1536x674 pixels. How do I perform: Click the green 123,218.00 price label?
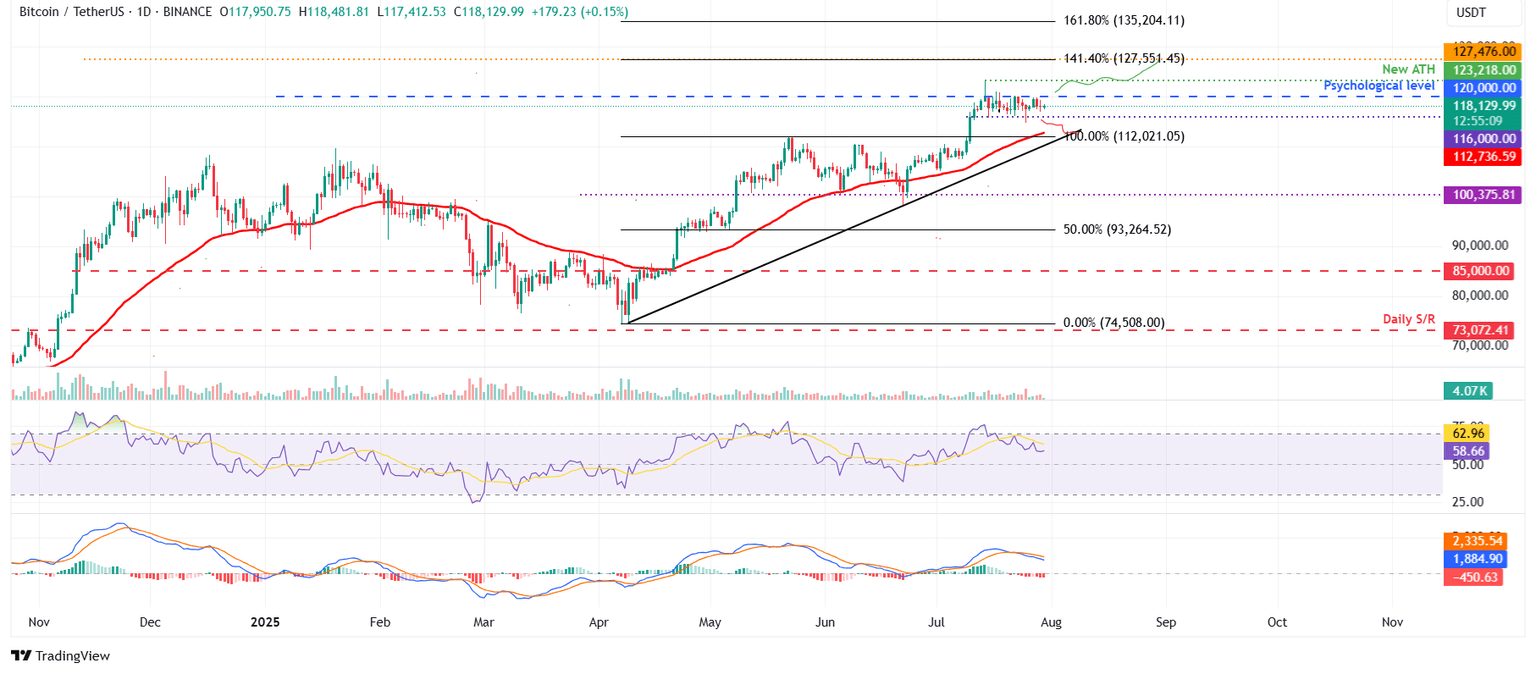click(x=1483, y=70)
